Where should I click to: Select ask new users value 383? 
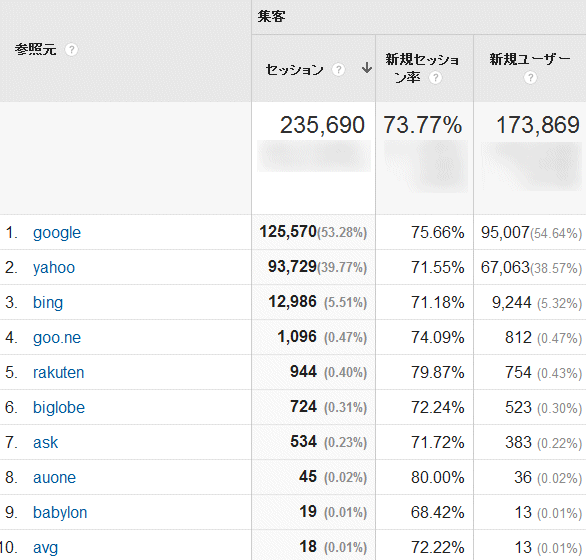click(518, 443)
